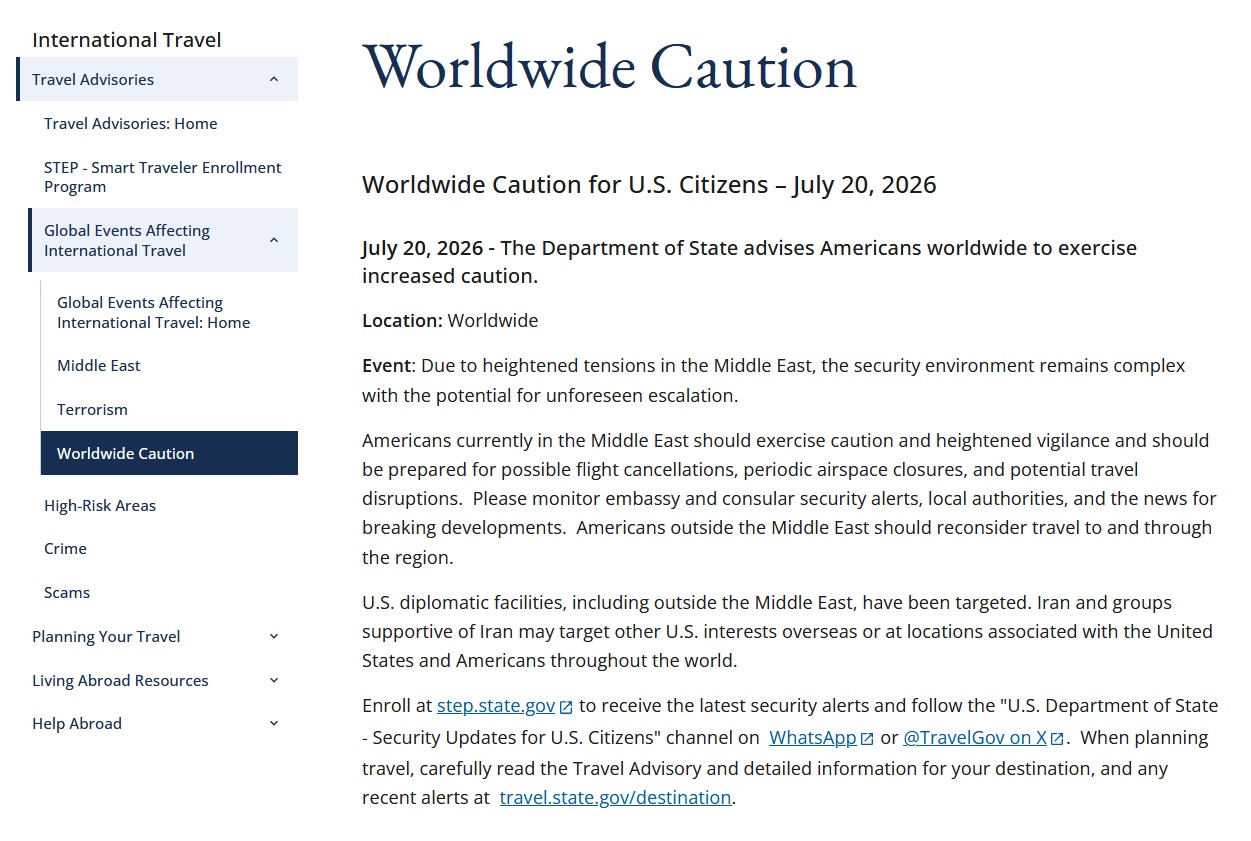Click external link icon after @TravelGov on X
Viewport: 1251px width, 841px height.
coord(1057,739)
